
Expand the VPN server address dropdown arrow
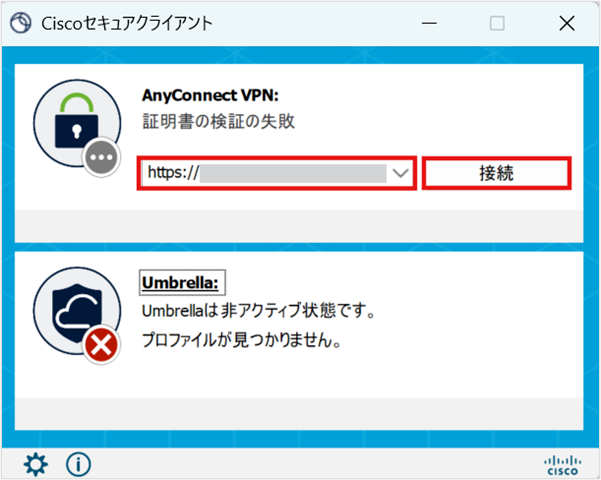(x=401, y=173)
